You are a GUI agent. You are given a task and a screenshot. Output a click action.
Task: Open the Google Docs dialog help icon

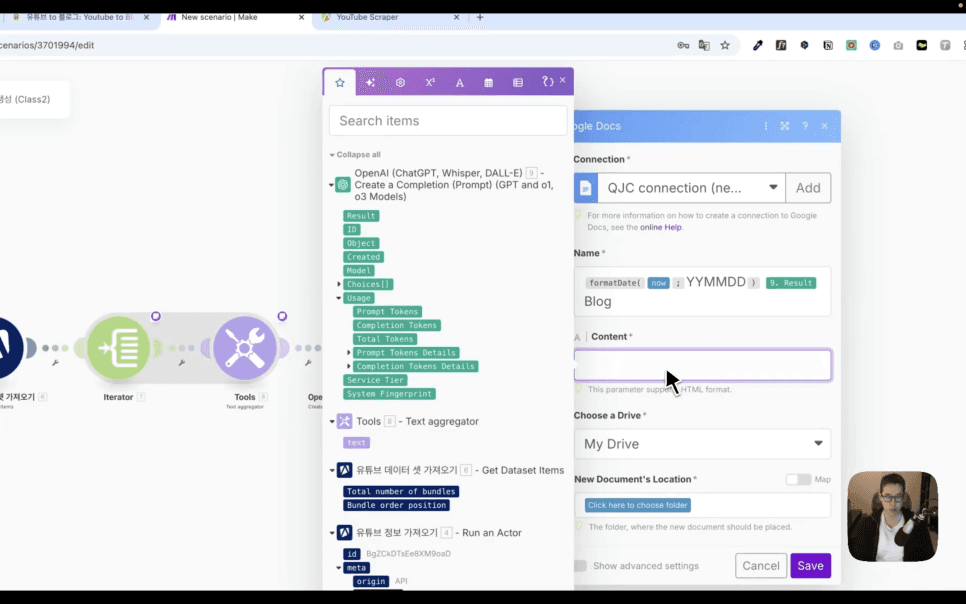tap(805, 126)
